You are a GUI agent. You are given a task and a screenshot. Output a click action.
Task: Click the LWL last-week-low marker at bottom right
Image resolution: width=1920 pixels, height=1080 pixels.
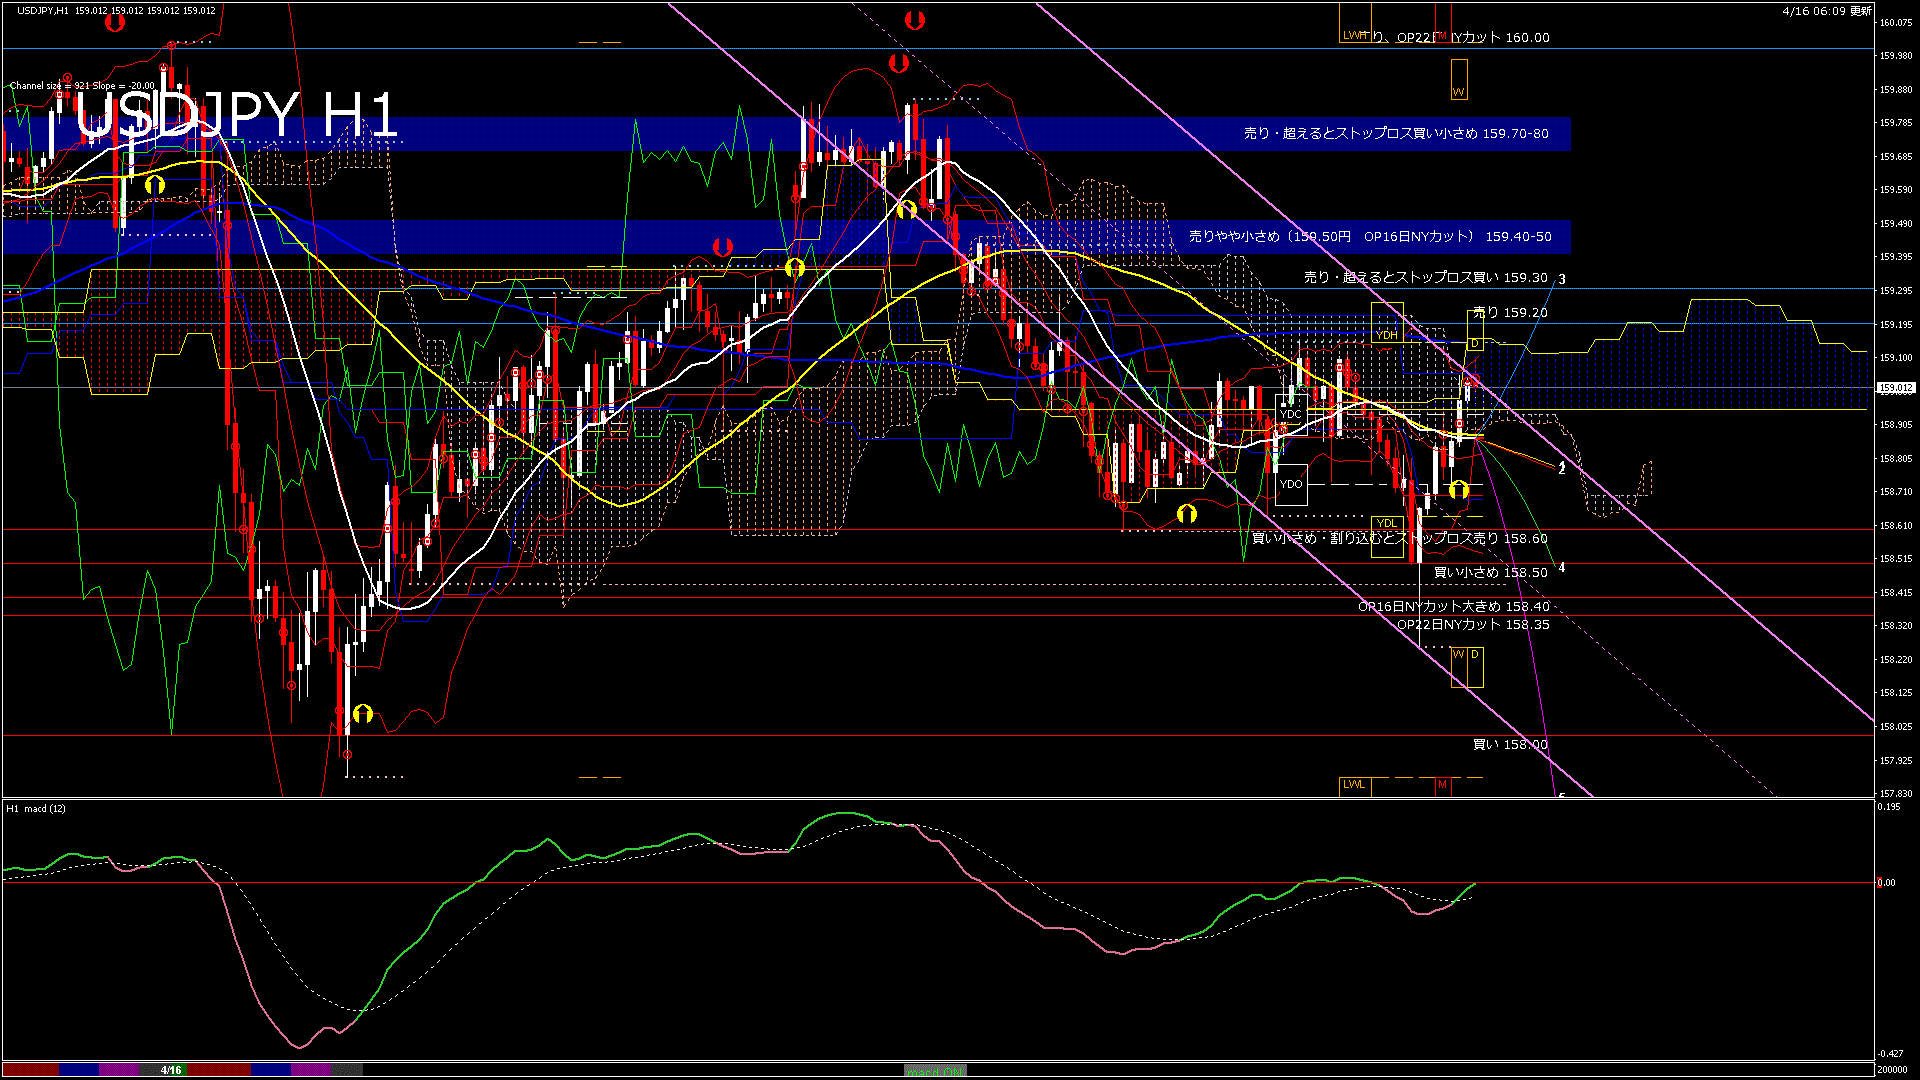click(x=1354, y=785)
